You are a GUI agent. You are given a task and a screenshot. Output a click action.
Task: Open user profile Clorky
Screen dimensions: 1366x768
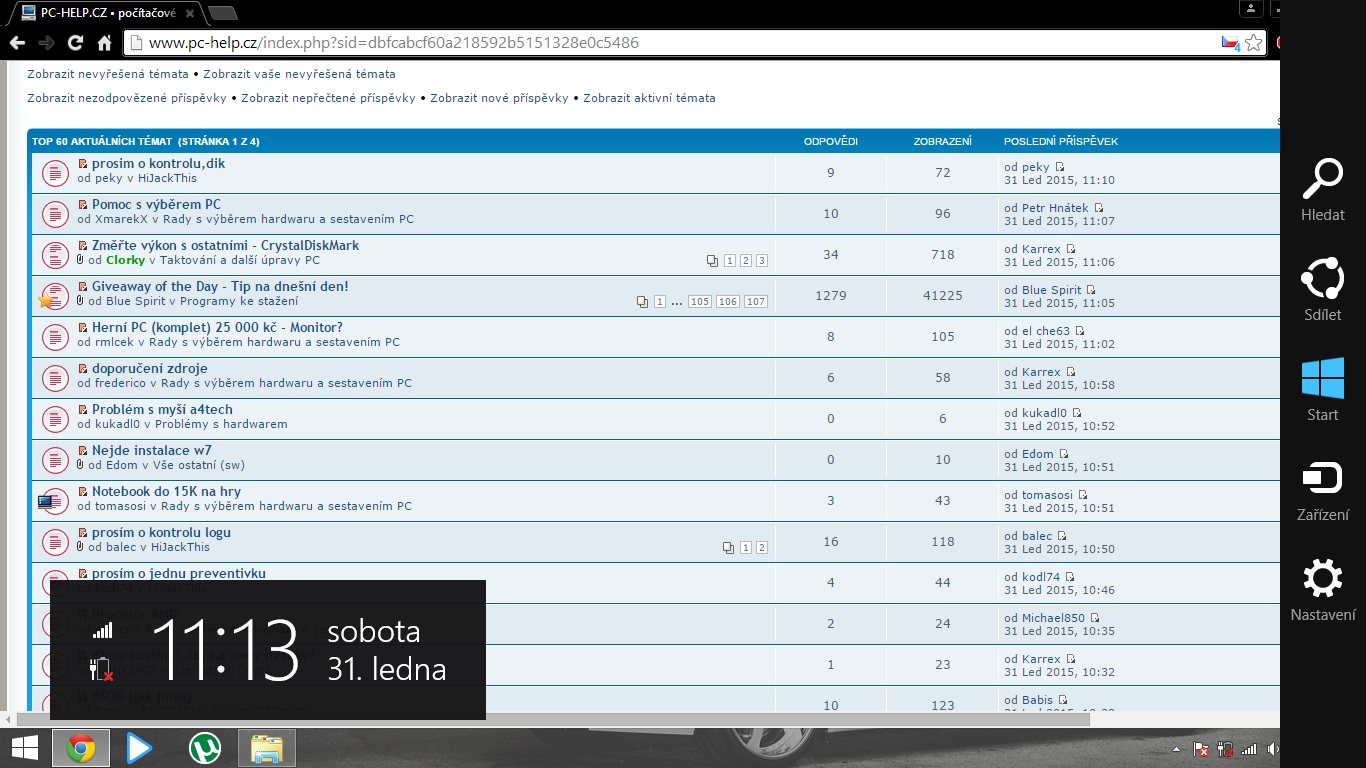point(125,260)
